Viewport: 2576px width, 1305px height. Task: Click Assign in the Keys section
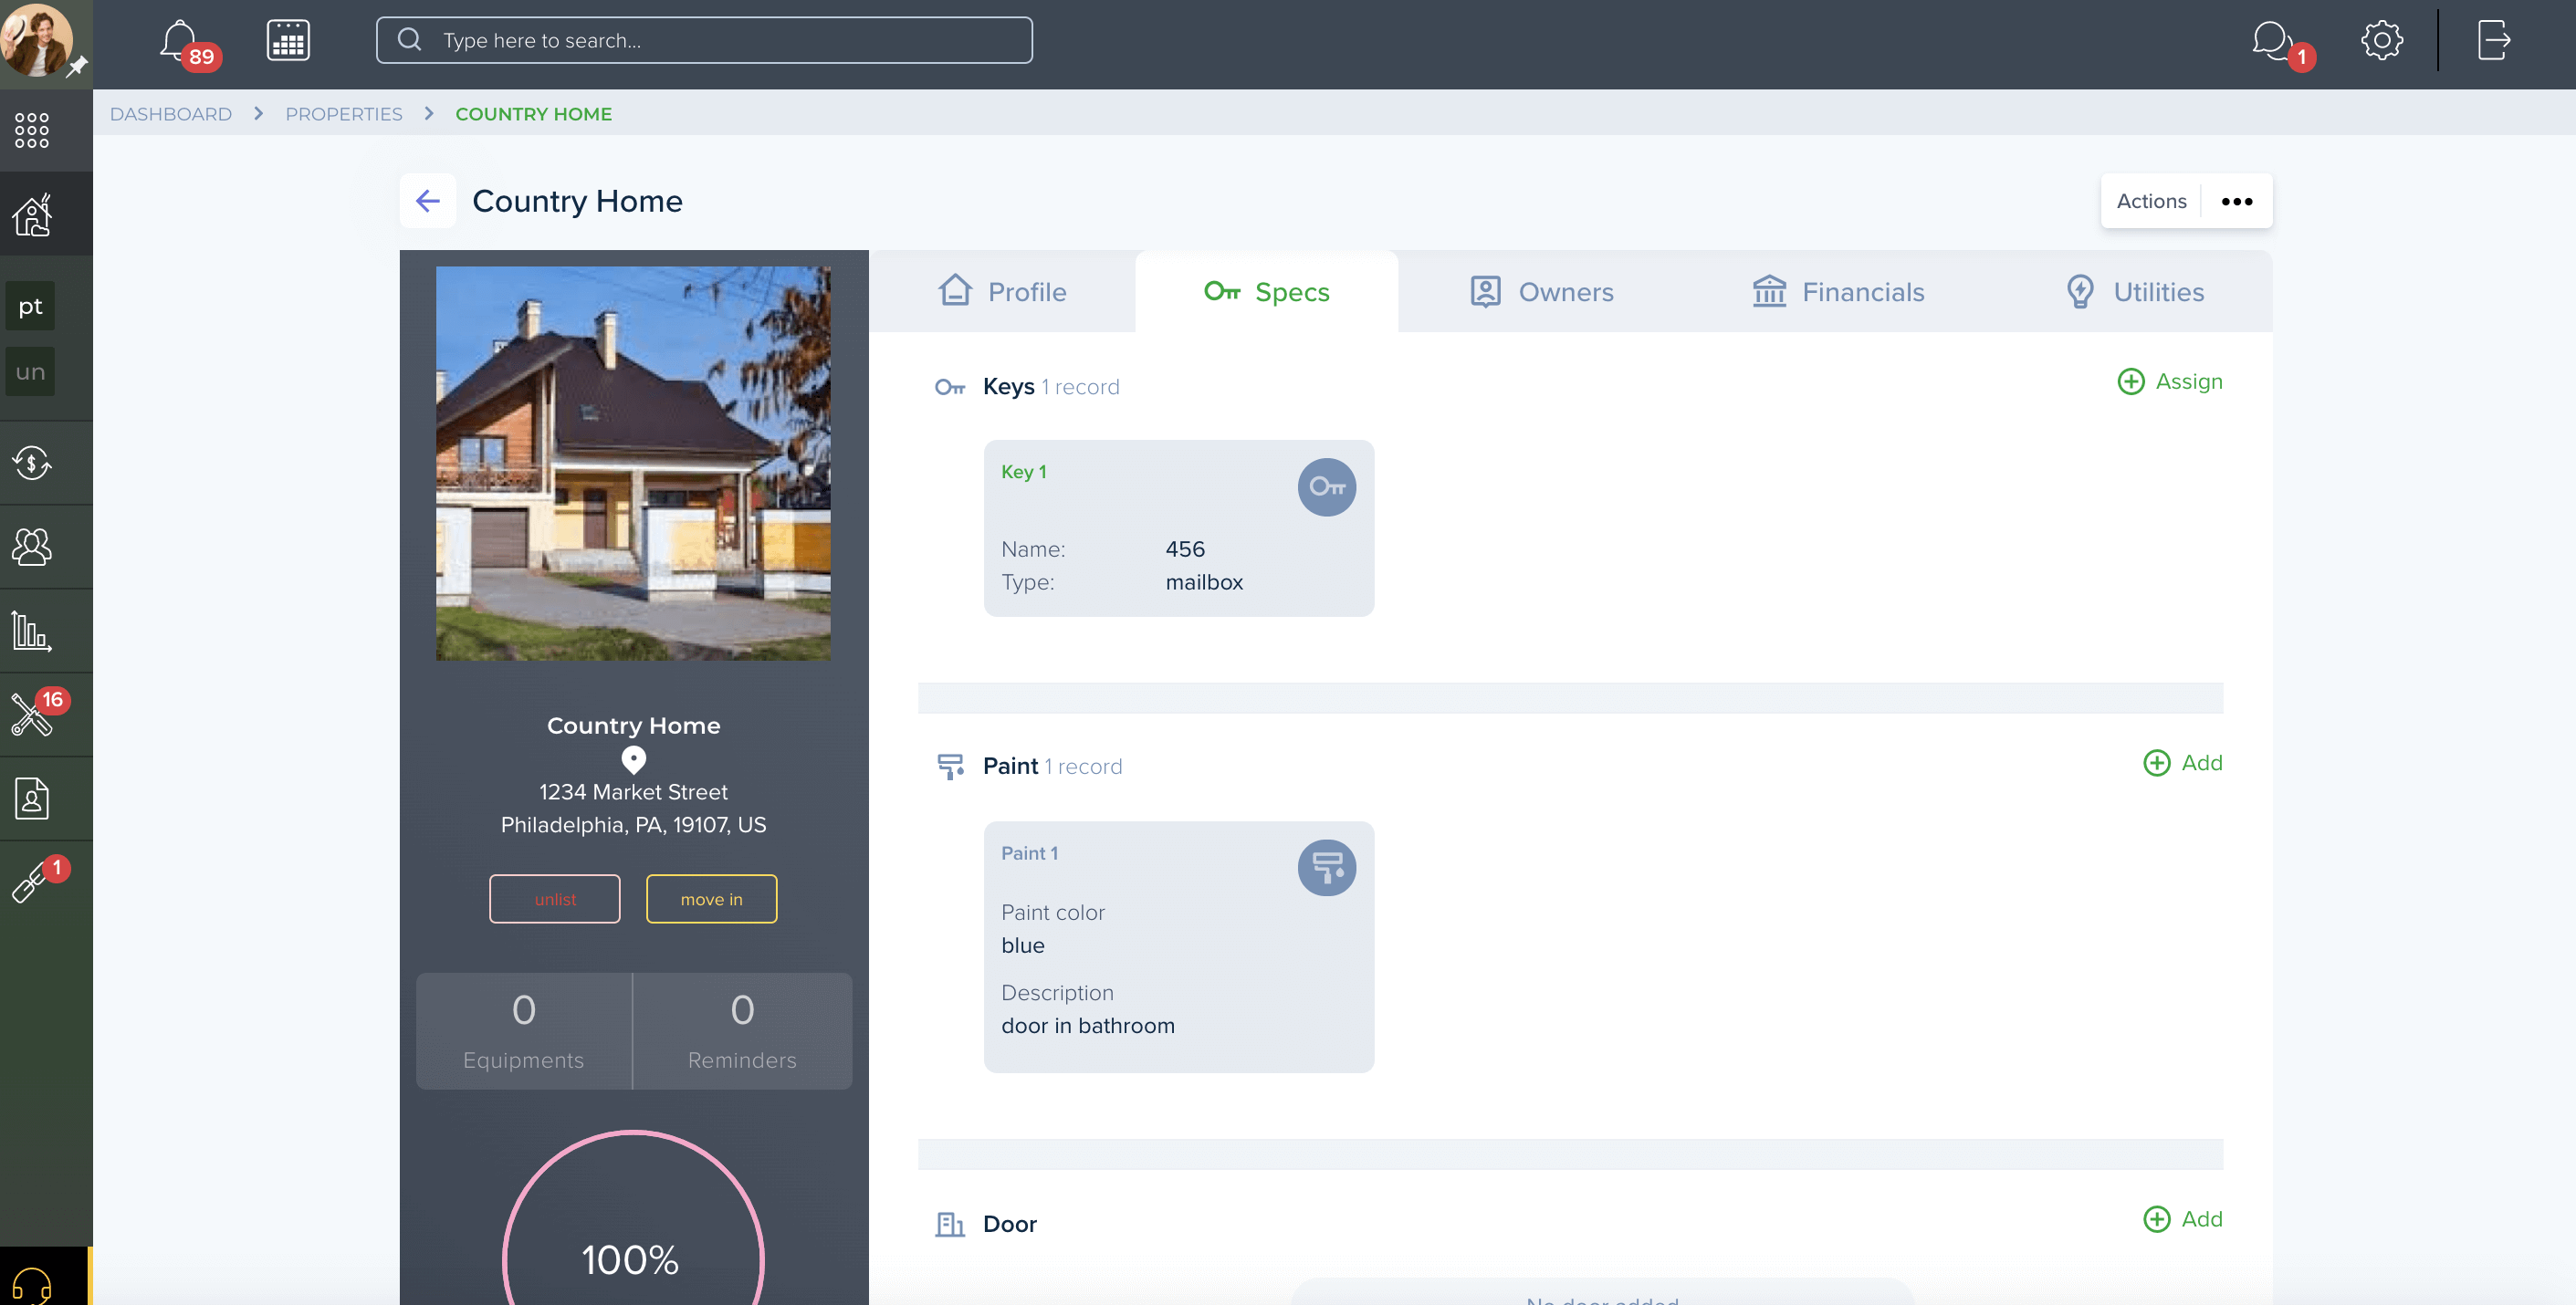(x=2170, y=381)
